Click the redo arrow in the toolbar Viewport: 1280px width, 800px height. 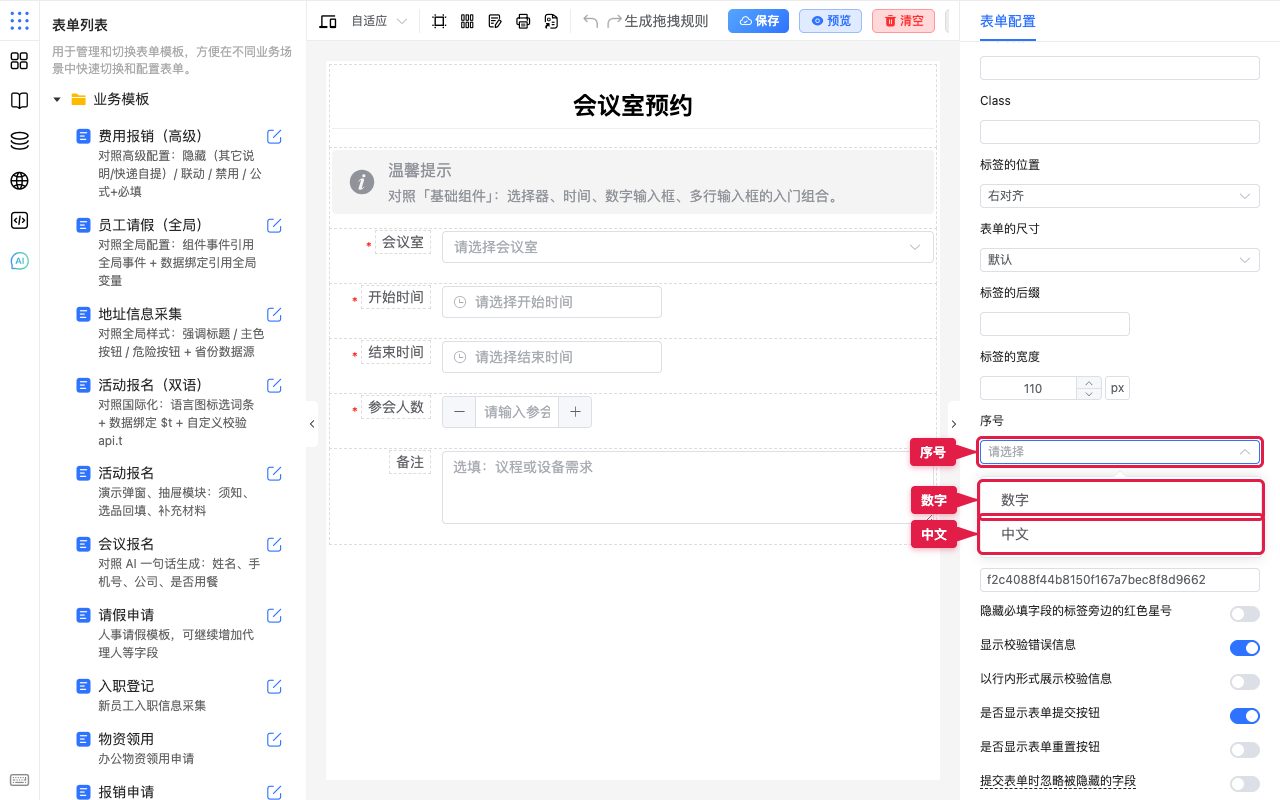615,21
